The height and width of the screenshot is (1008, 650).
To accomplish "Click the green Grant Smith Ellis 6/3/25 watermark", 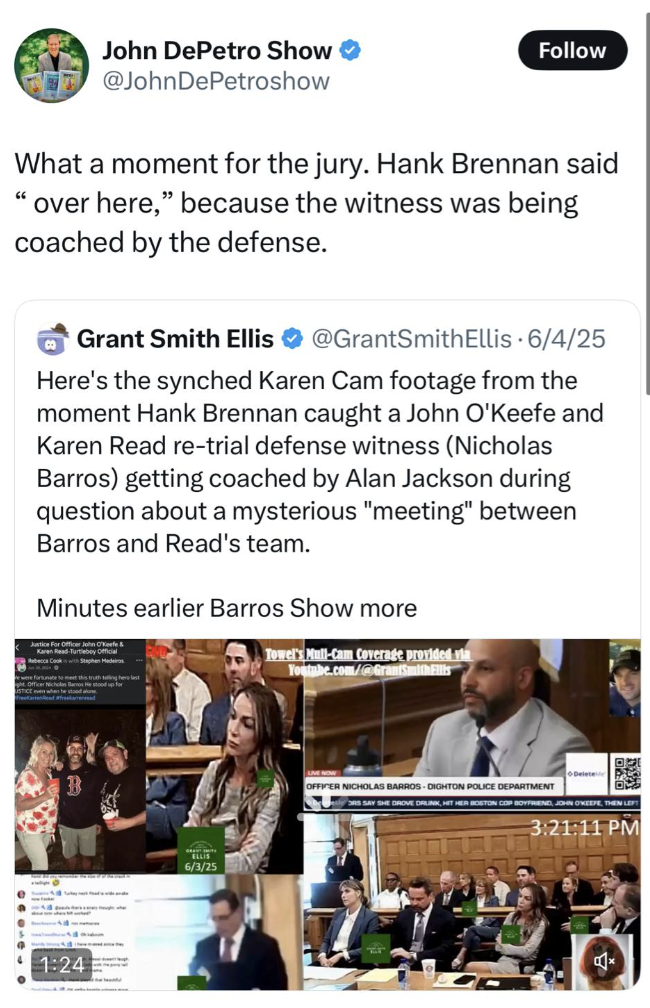I will tap(201, 850).
